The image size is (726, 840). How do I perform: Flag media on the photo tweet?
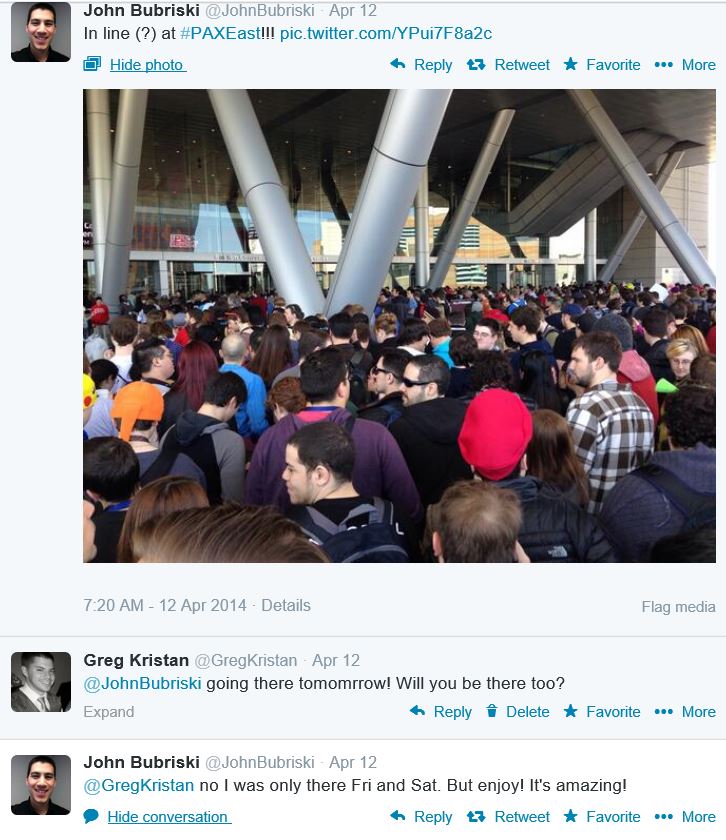[678, 607]
